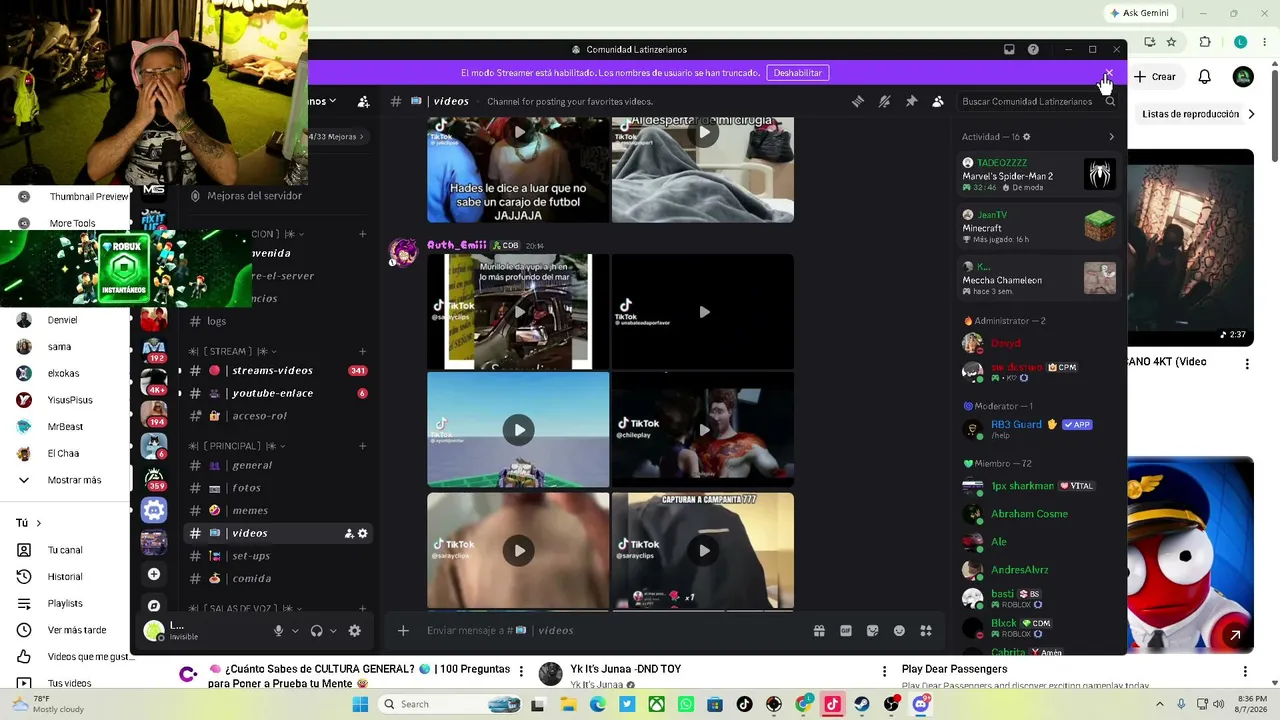Invite members icon beside server name
Screen dimensions: 1280x720
click(x=363, y=101)
